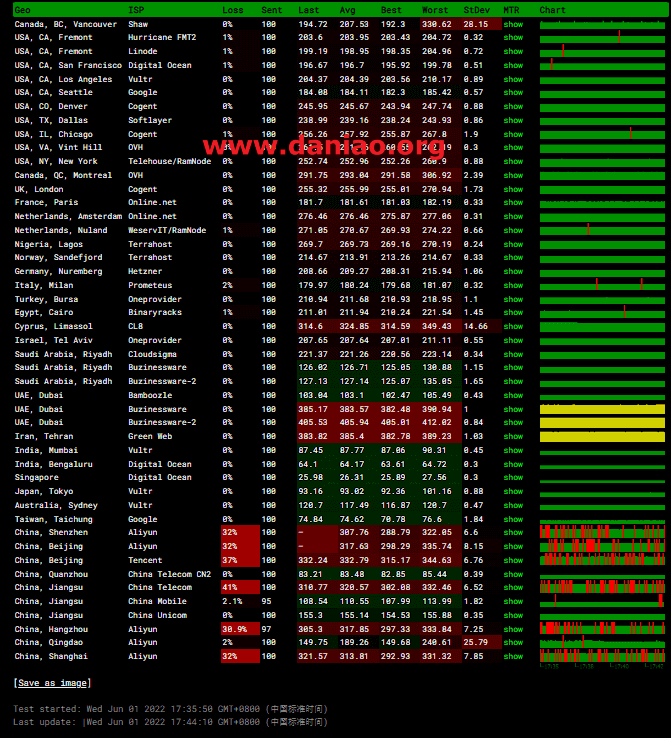Image resolution: width=671 pixels, height=738 pixels.
Task: Show MTR for Nigeria Lagos Terrahost
Action: point(513,244)
